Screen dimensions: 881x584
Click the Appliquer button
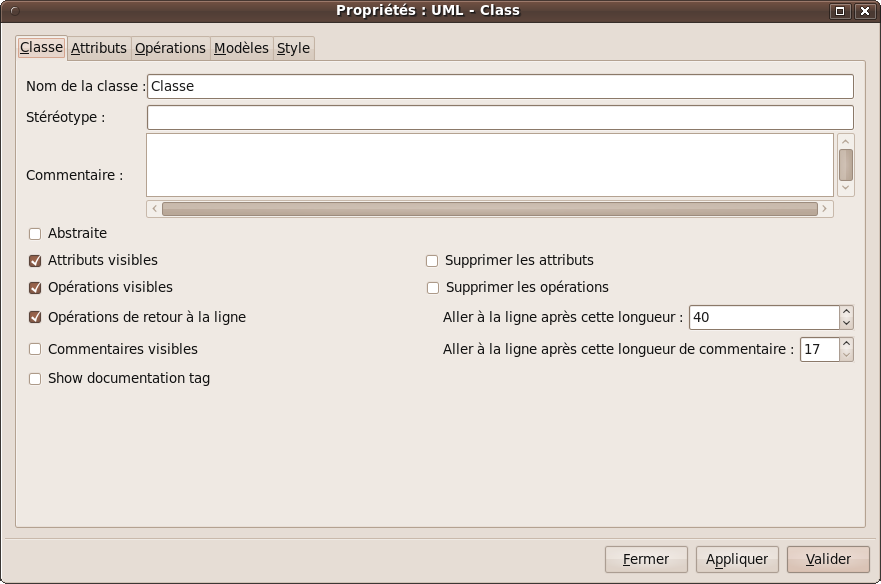click(x=737, y=559)
